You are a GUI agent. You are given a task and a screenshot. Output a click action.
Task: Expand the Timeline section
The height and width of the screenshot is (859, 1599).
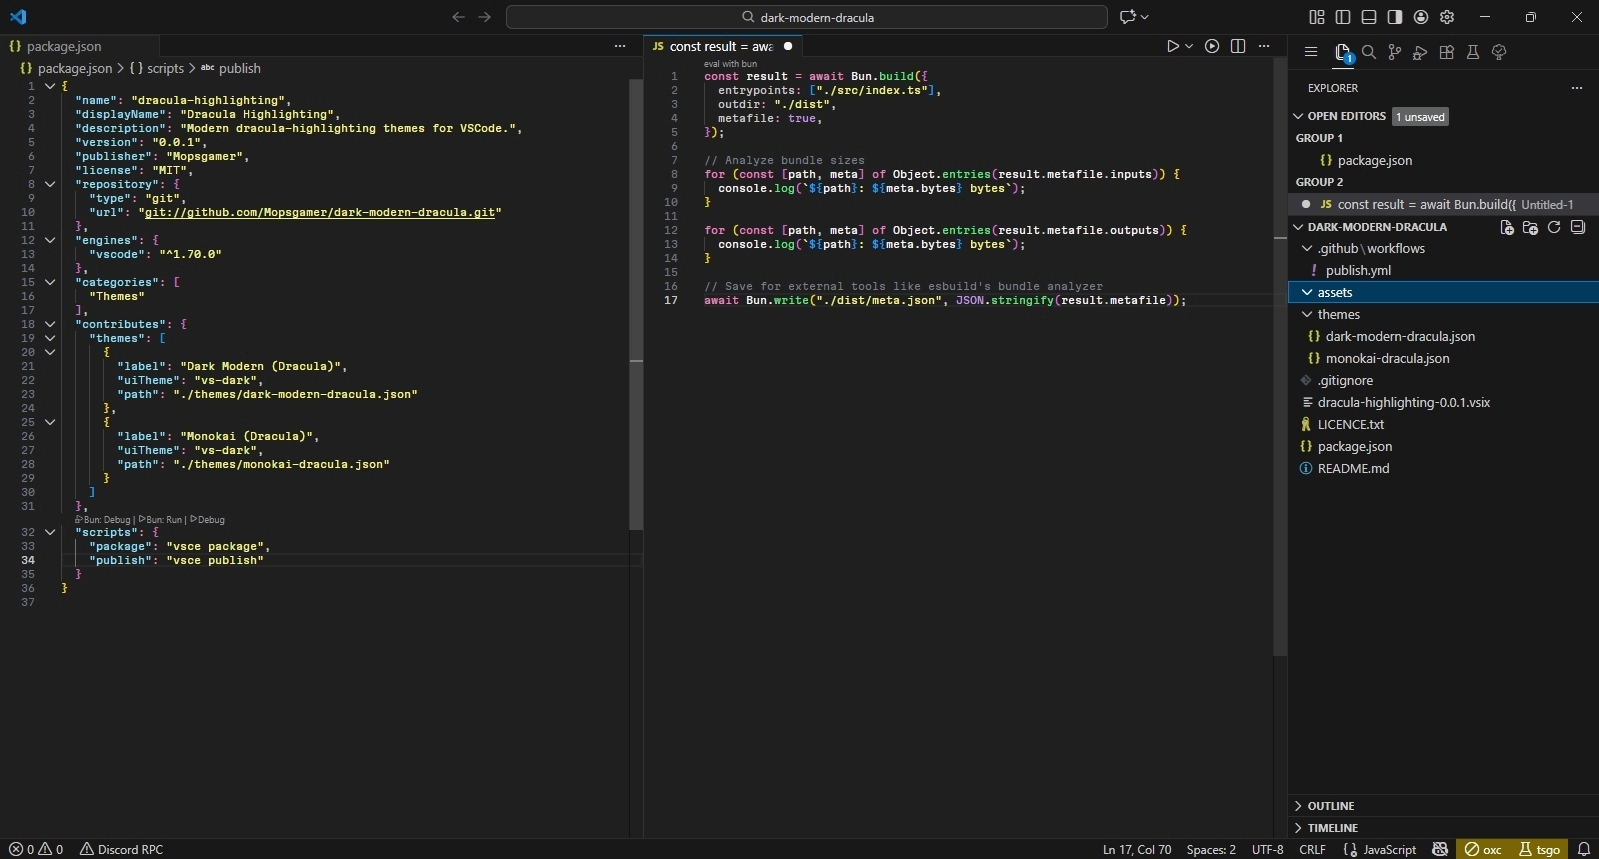pos(1299,828)
